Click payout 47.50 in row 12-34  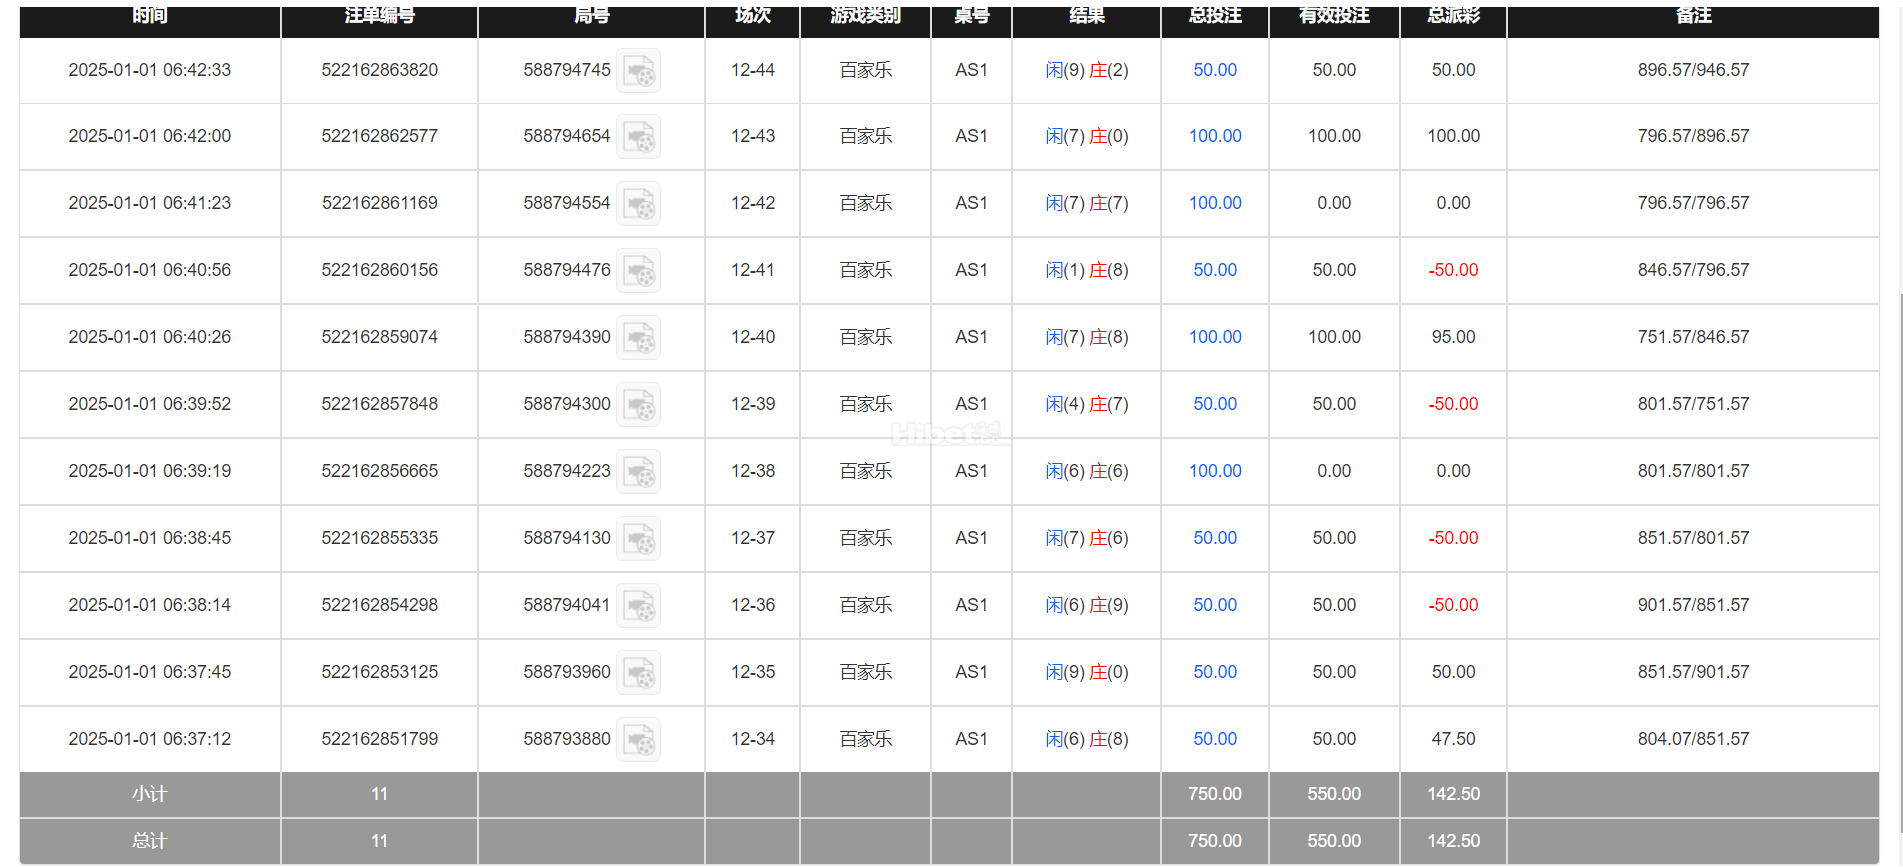(x=1454, y=739)
